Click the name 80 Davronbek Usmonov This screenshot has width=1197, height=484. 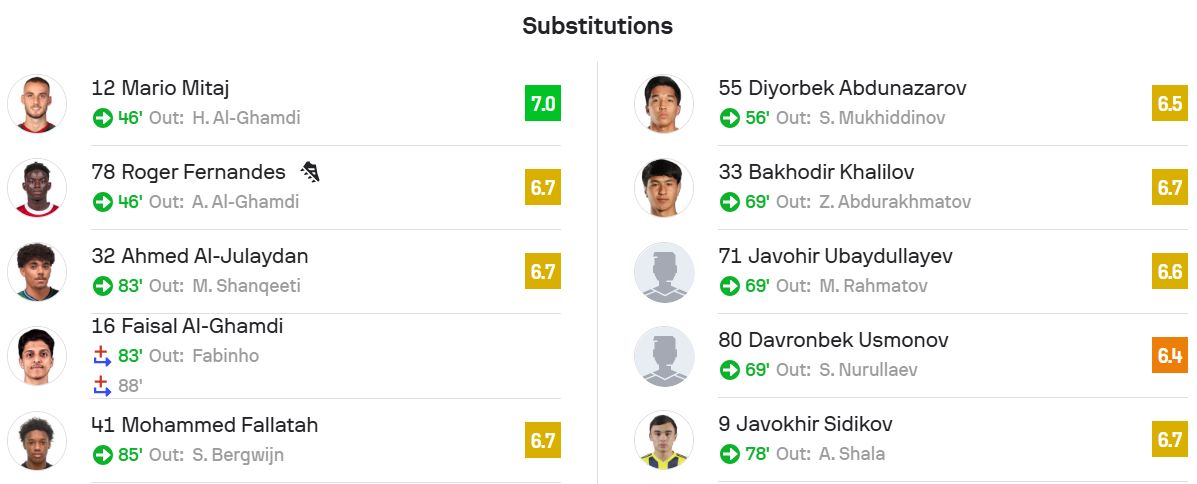tap(833, 340)
